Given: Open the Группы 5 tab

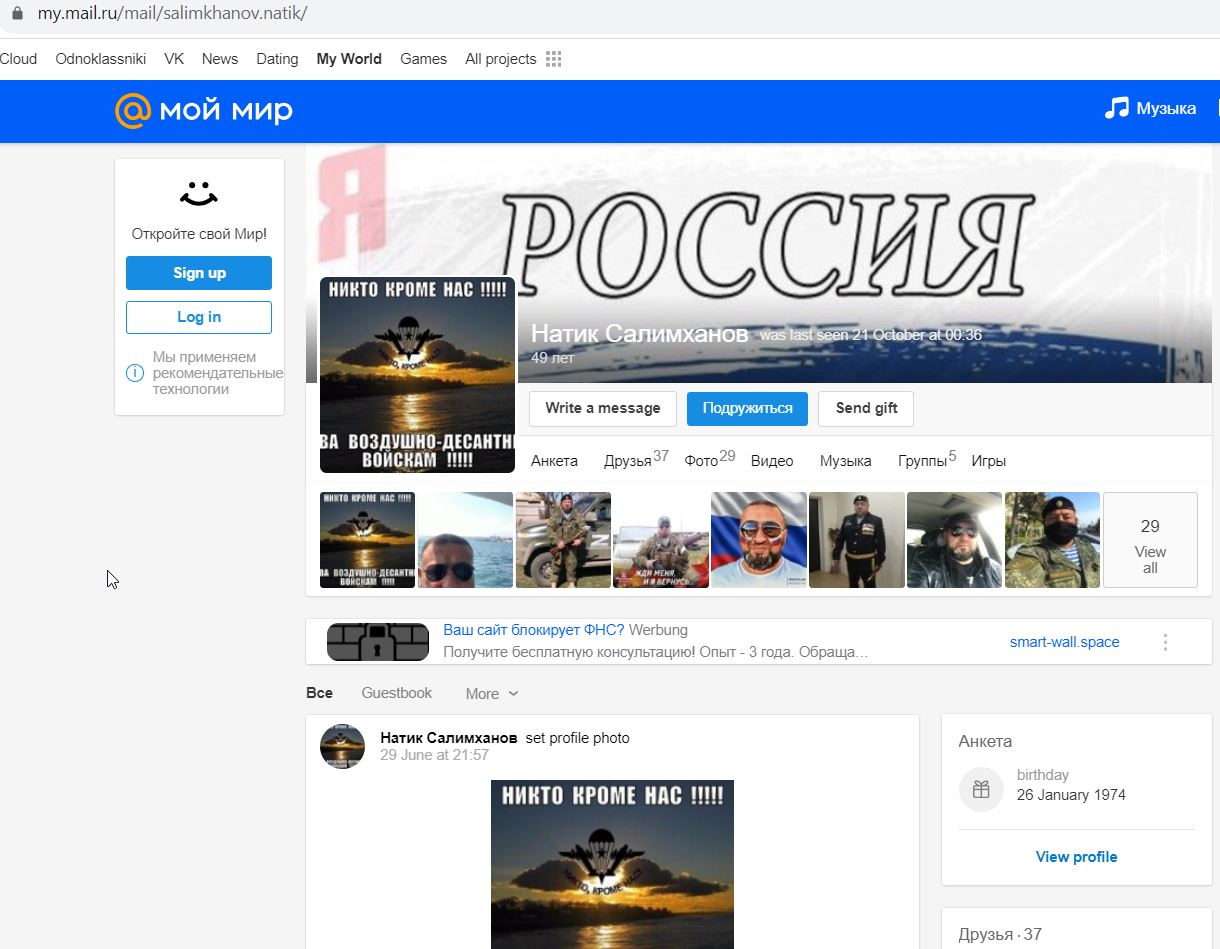Looking at the screenshot, I should pyautogui.click(x=927, y=460).
